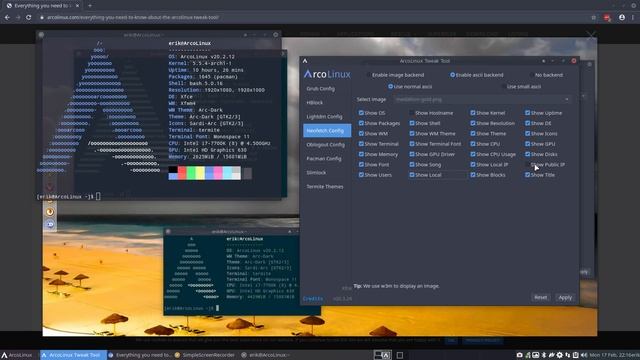640x360 pixels.
Task: Select the first workspace in the pager
Action: click(383, 355)
